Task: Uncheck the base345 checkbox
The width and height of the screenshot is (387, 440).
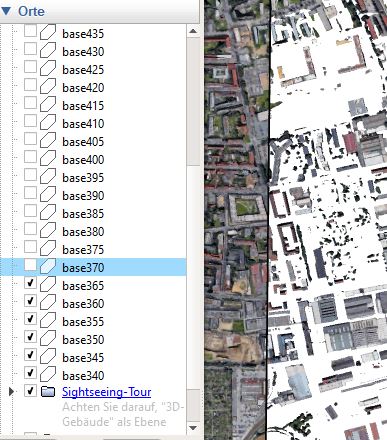Action: (30, 355)
